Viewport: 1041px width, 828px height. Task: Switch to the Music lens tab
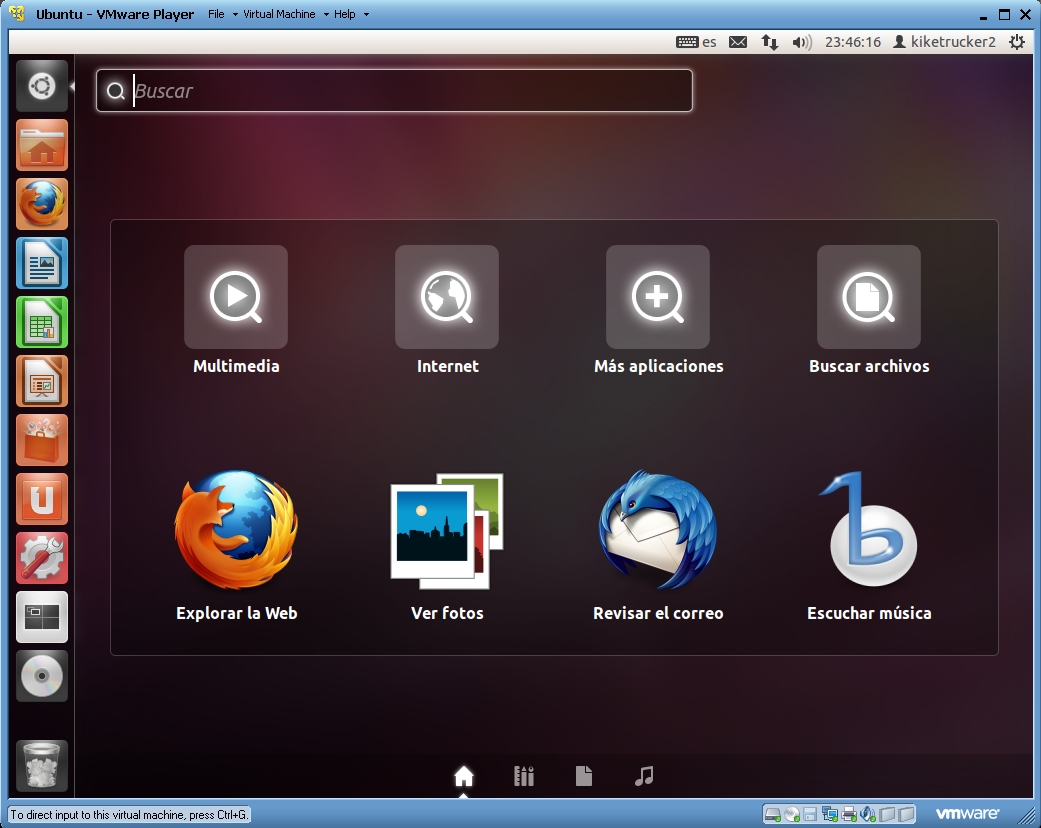click(x=644, y=776)
